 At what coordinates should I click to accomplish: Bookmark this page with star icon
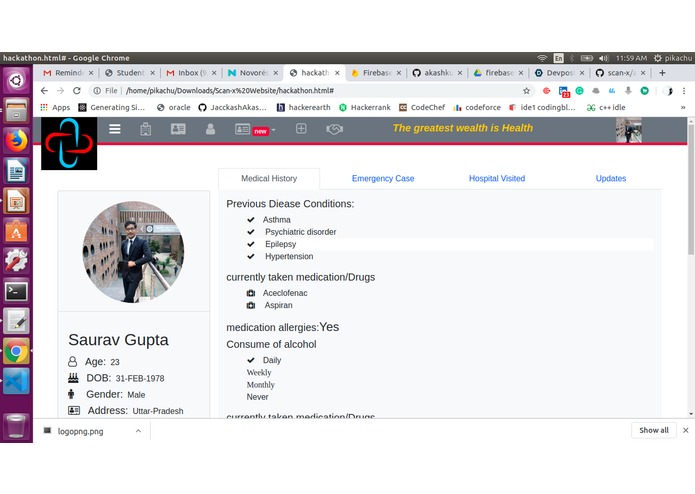click(x=526, y=91)
